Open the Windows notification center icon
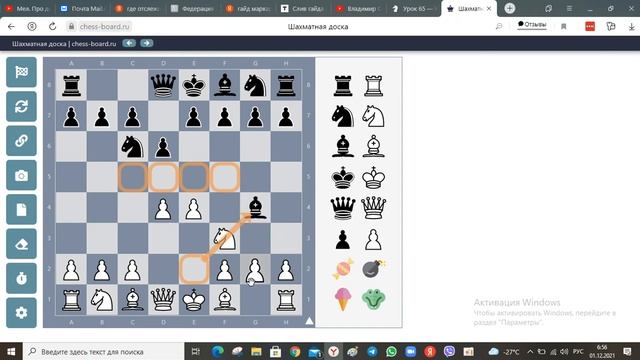The width and height of the screenshot is (640, 360). [x=628, y=351]
